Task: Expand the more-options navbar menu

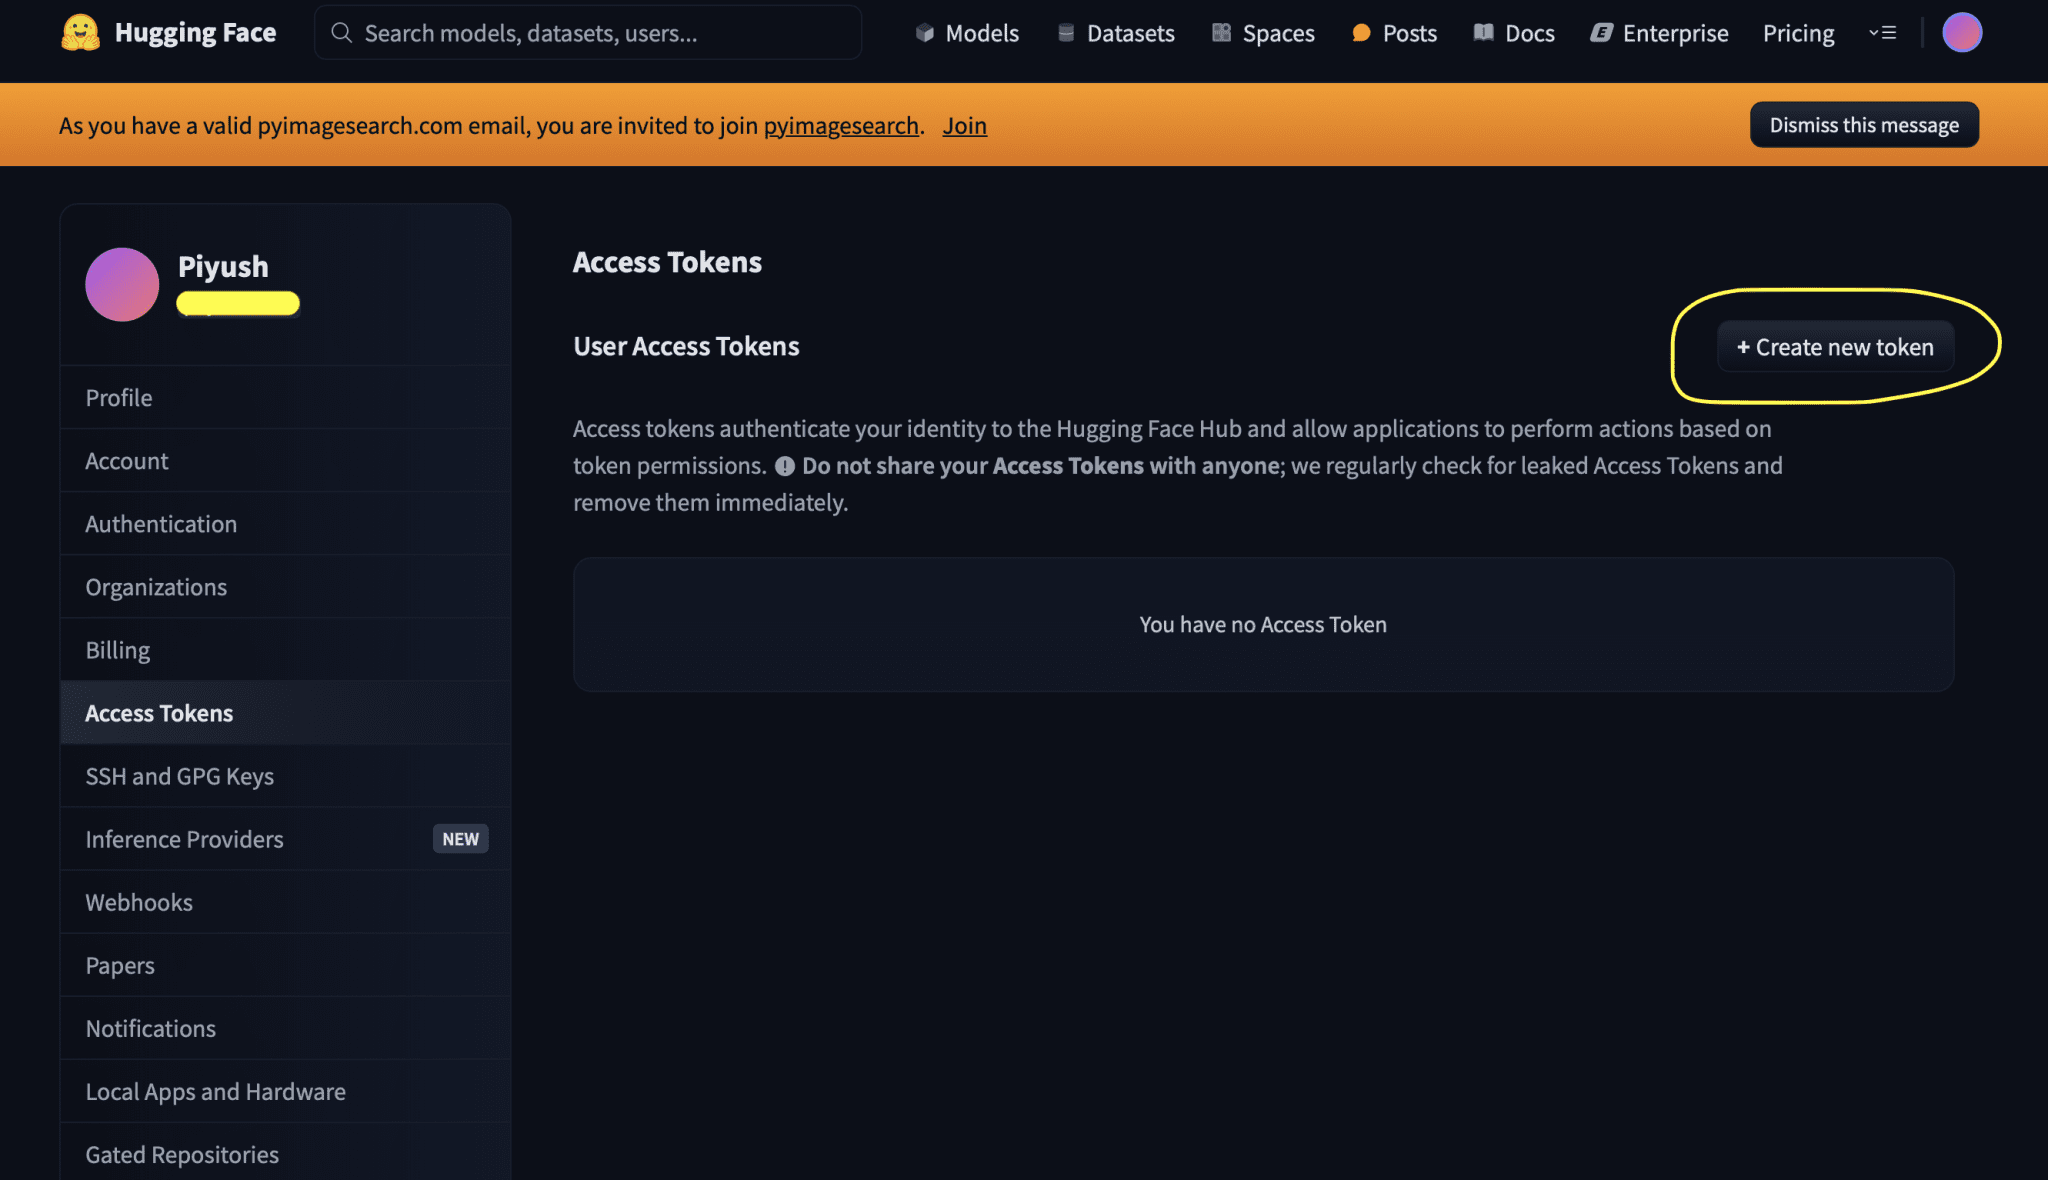Action: pyautogui.click(x=1882, y=33)
